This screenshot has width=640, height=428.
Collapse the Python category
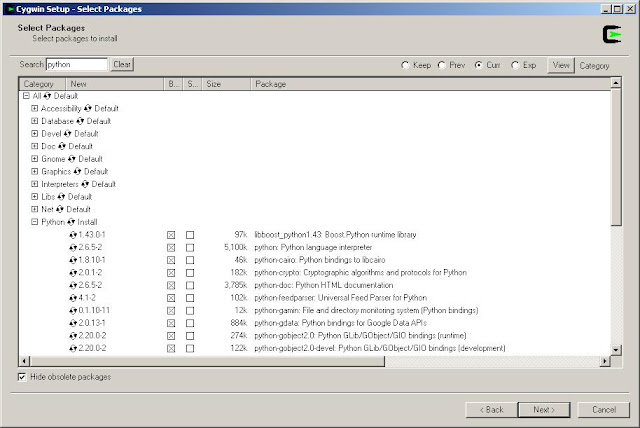click(x=35, y=222)
